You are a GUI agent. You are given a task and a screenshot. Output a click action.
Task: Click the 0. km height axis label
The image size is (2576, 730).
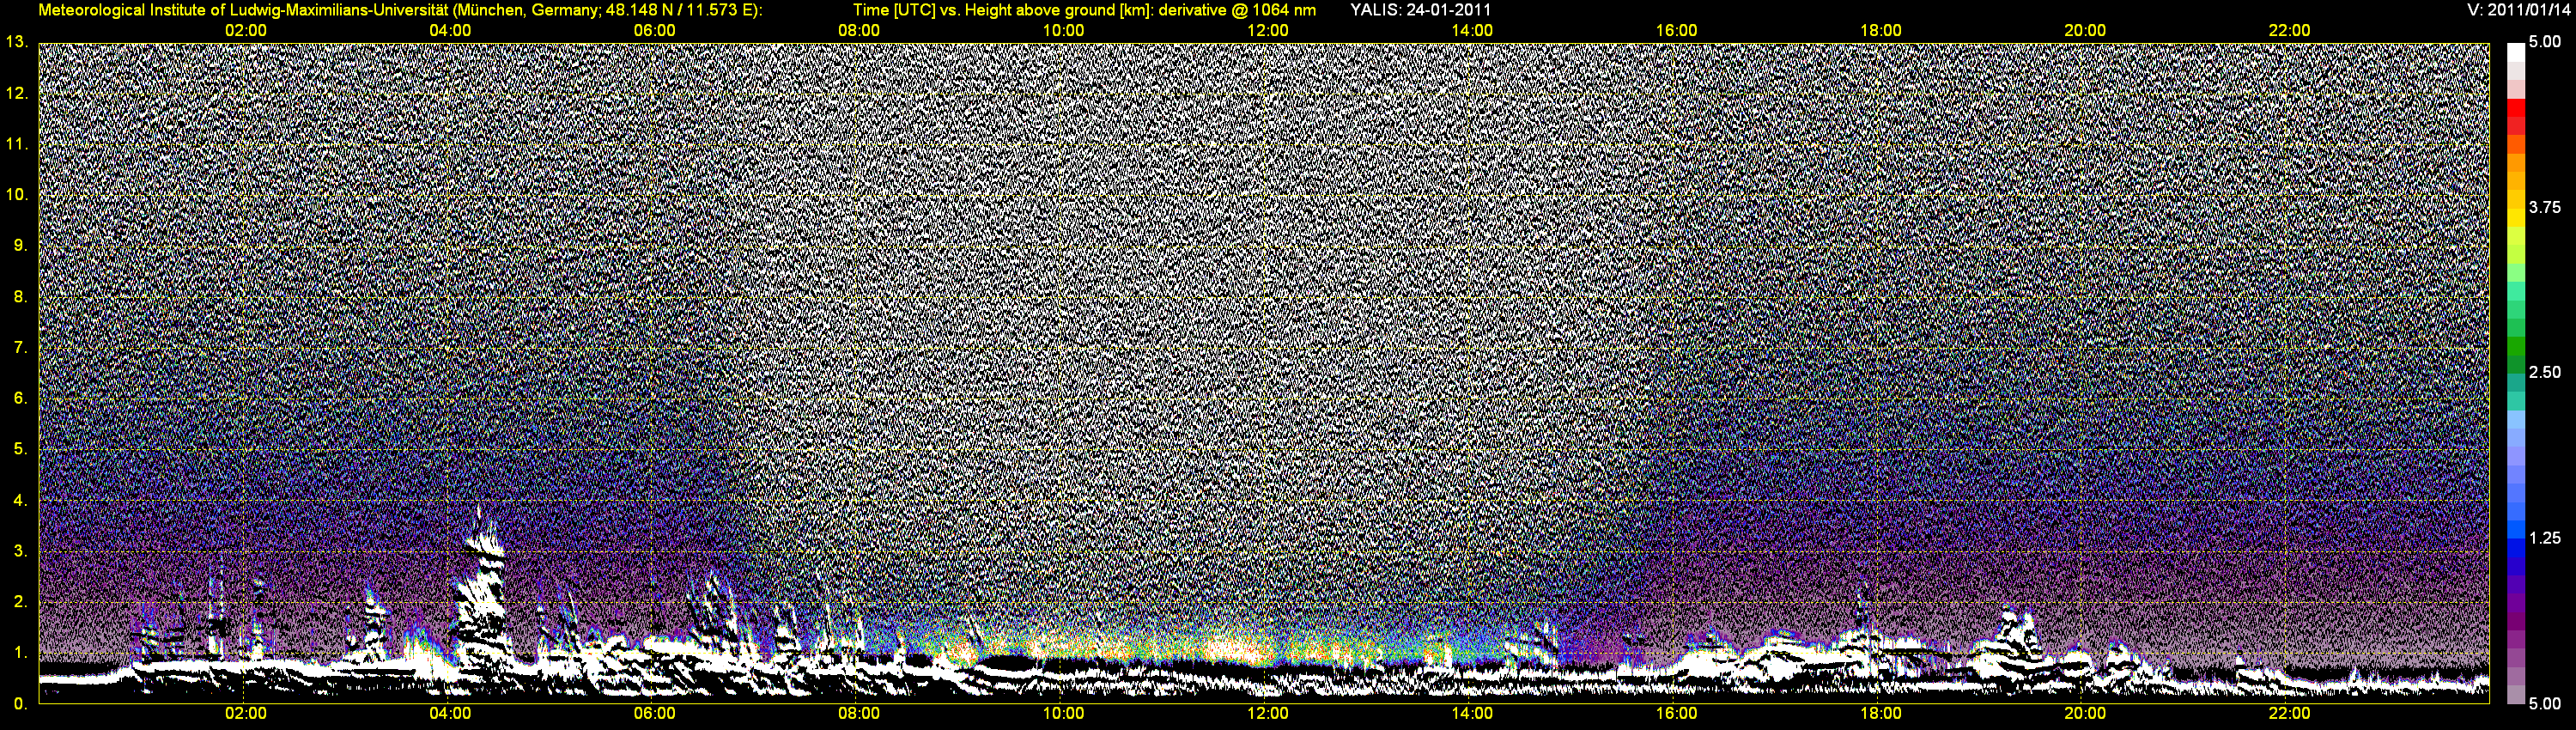(20, 704)
